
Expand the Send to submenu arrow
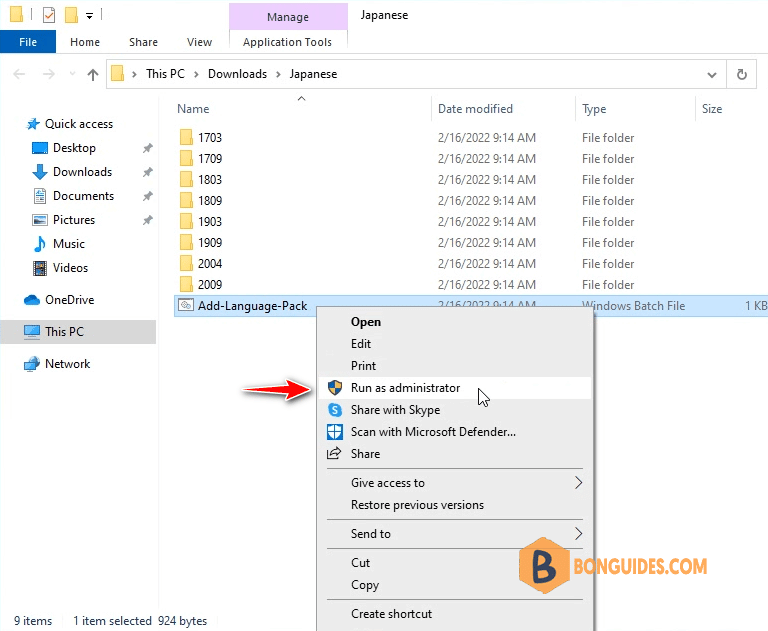578,534
